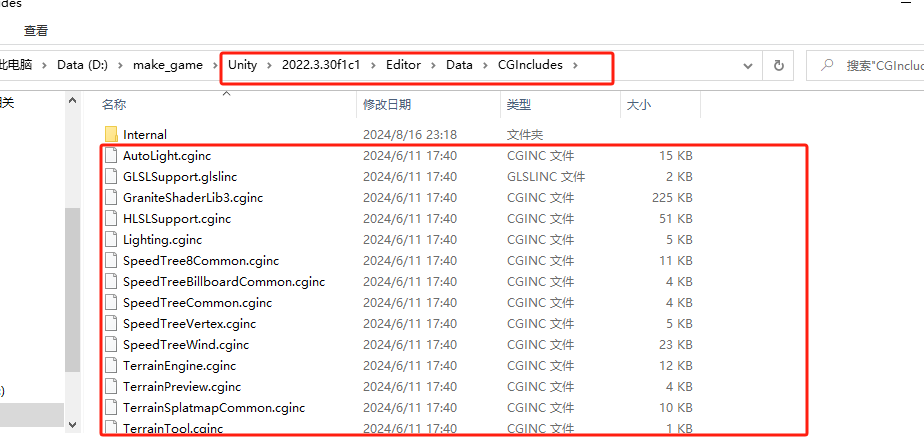Viewport: 924px width, 438px height.
Task: Select the TerrainEngine.cginc file icon
Action: click(111, 365)
